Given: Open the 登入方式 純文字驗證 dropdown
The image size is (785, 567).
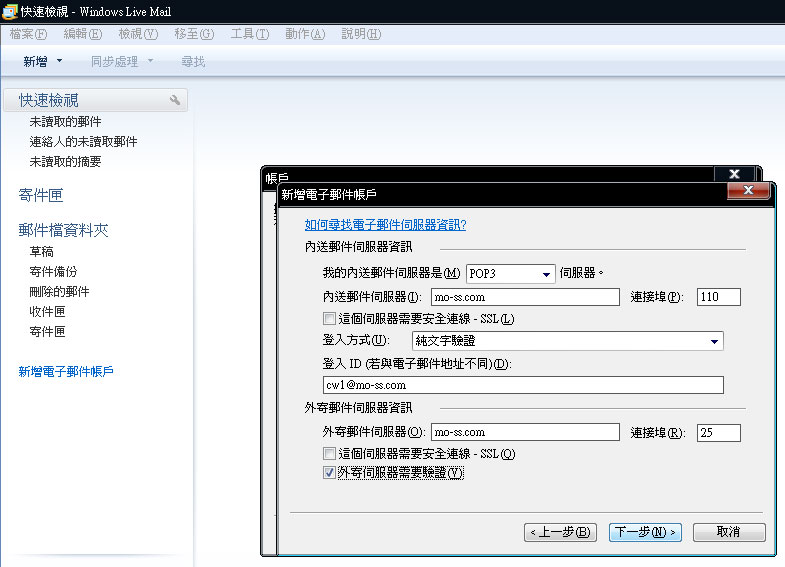Looking at the screenshot, I should tap(714, 341).
